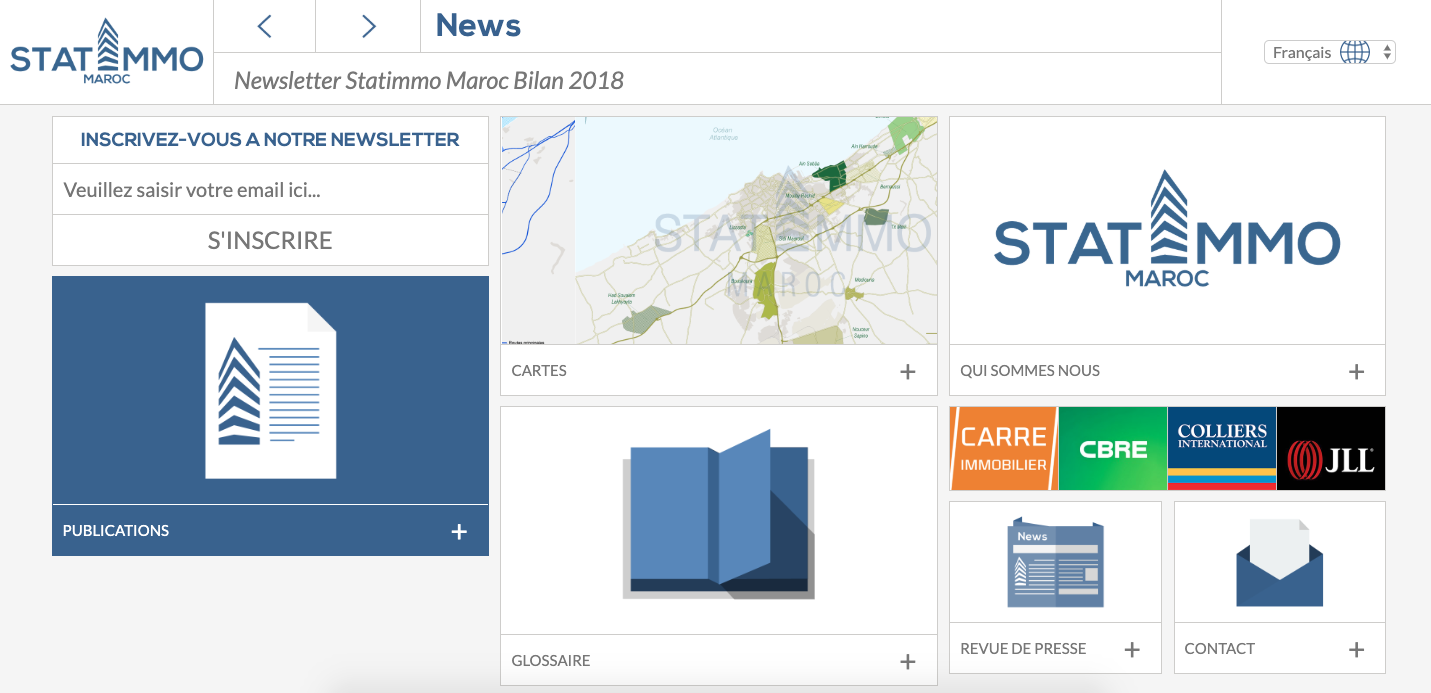Open the PUBLICATIONS label link
The height and width of the screenshot is (693, 1431).
coord(116,531)
